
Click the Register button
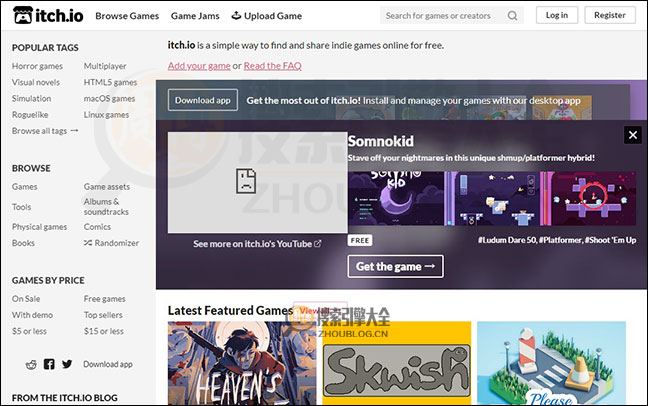pyautogui.click(x=610, y=15)
